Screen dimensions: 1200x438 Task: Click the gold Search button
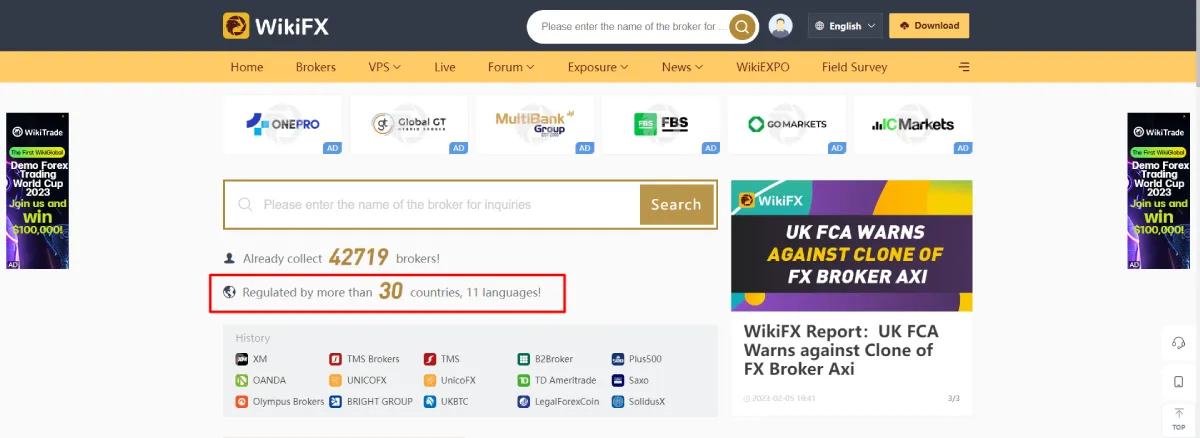coord(676,204)
